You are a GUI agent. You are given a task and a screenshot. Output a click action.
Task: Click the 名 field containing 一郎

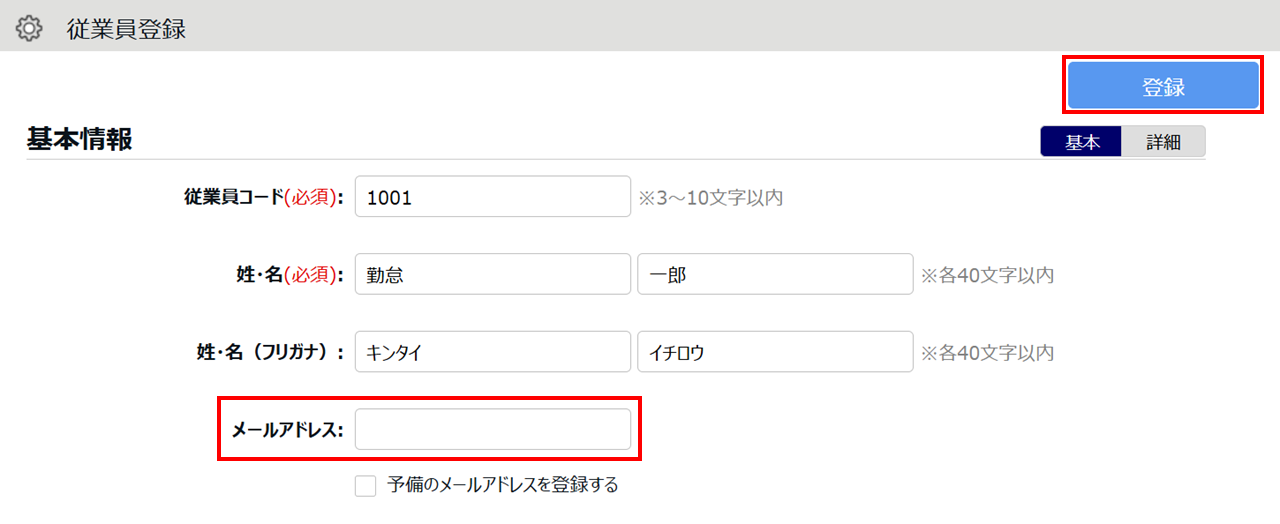tap(775, 274)
